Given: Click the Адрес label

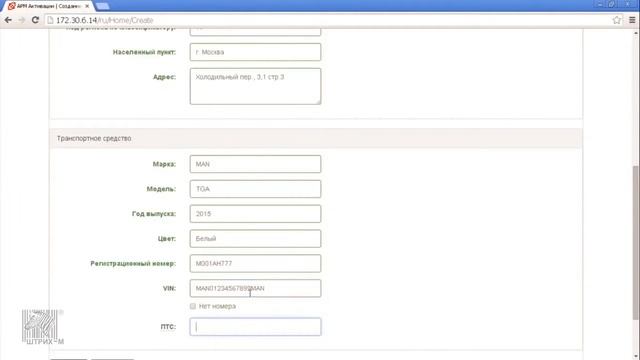Looking at the screenshot, I should pyautogui.click(x=164, y=77).
